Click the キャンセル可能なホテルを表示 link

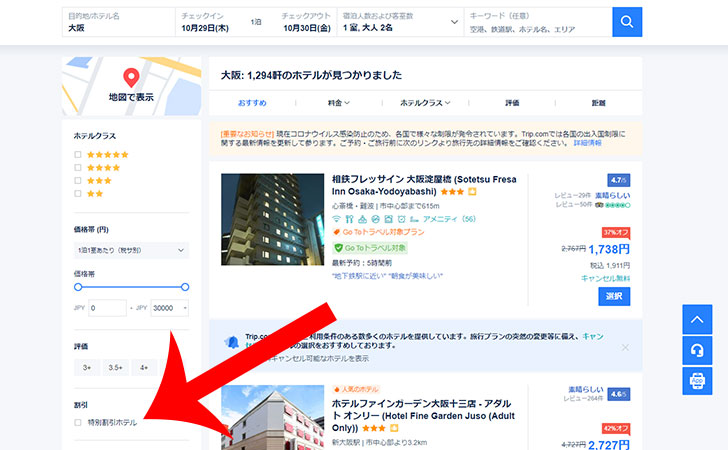tap(319, 359)
